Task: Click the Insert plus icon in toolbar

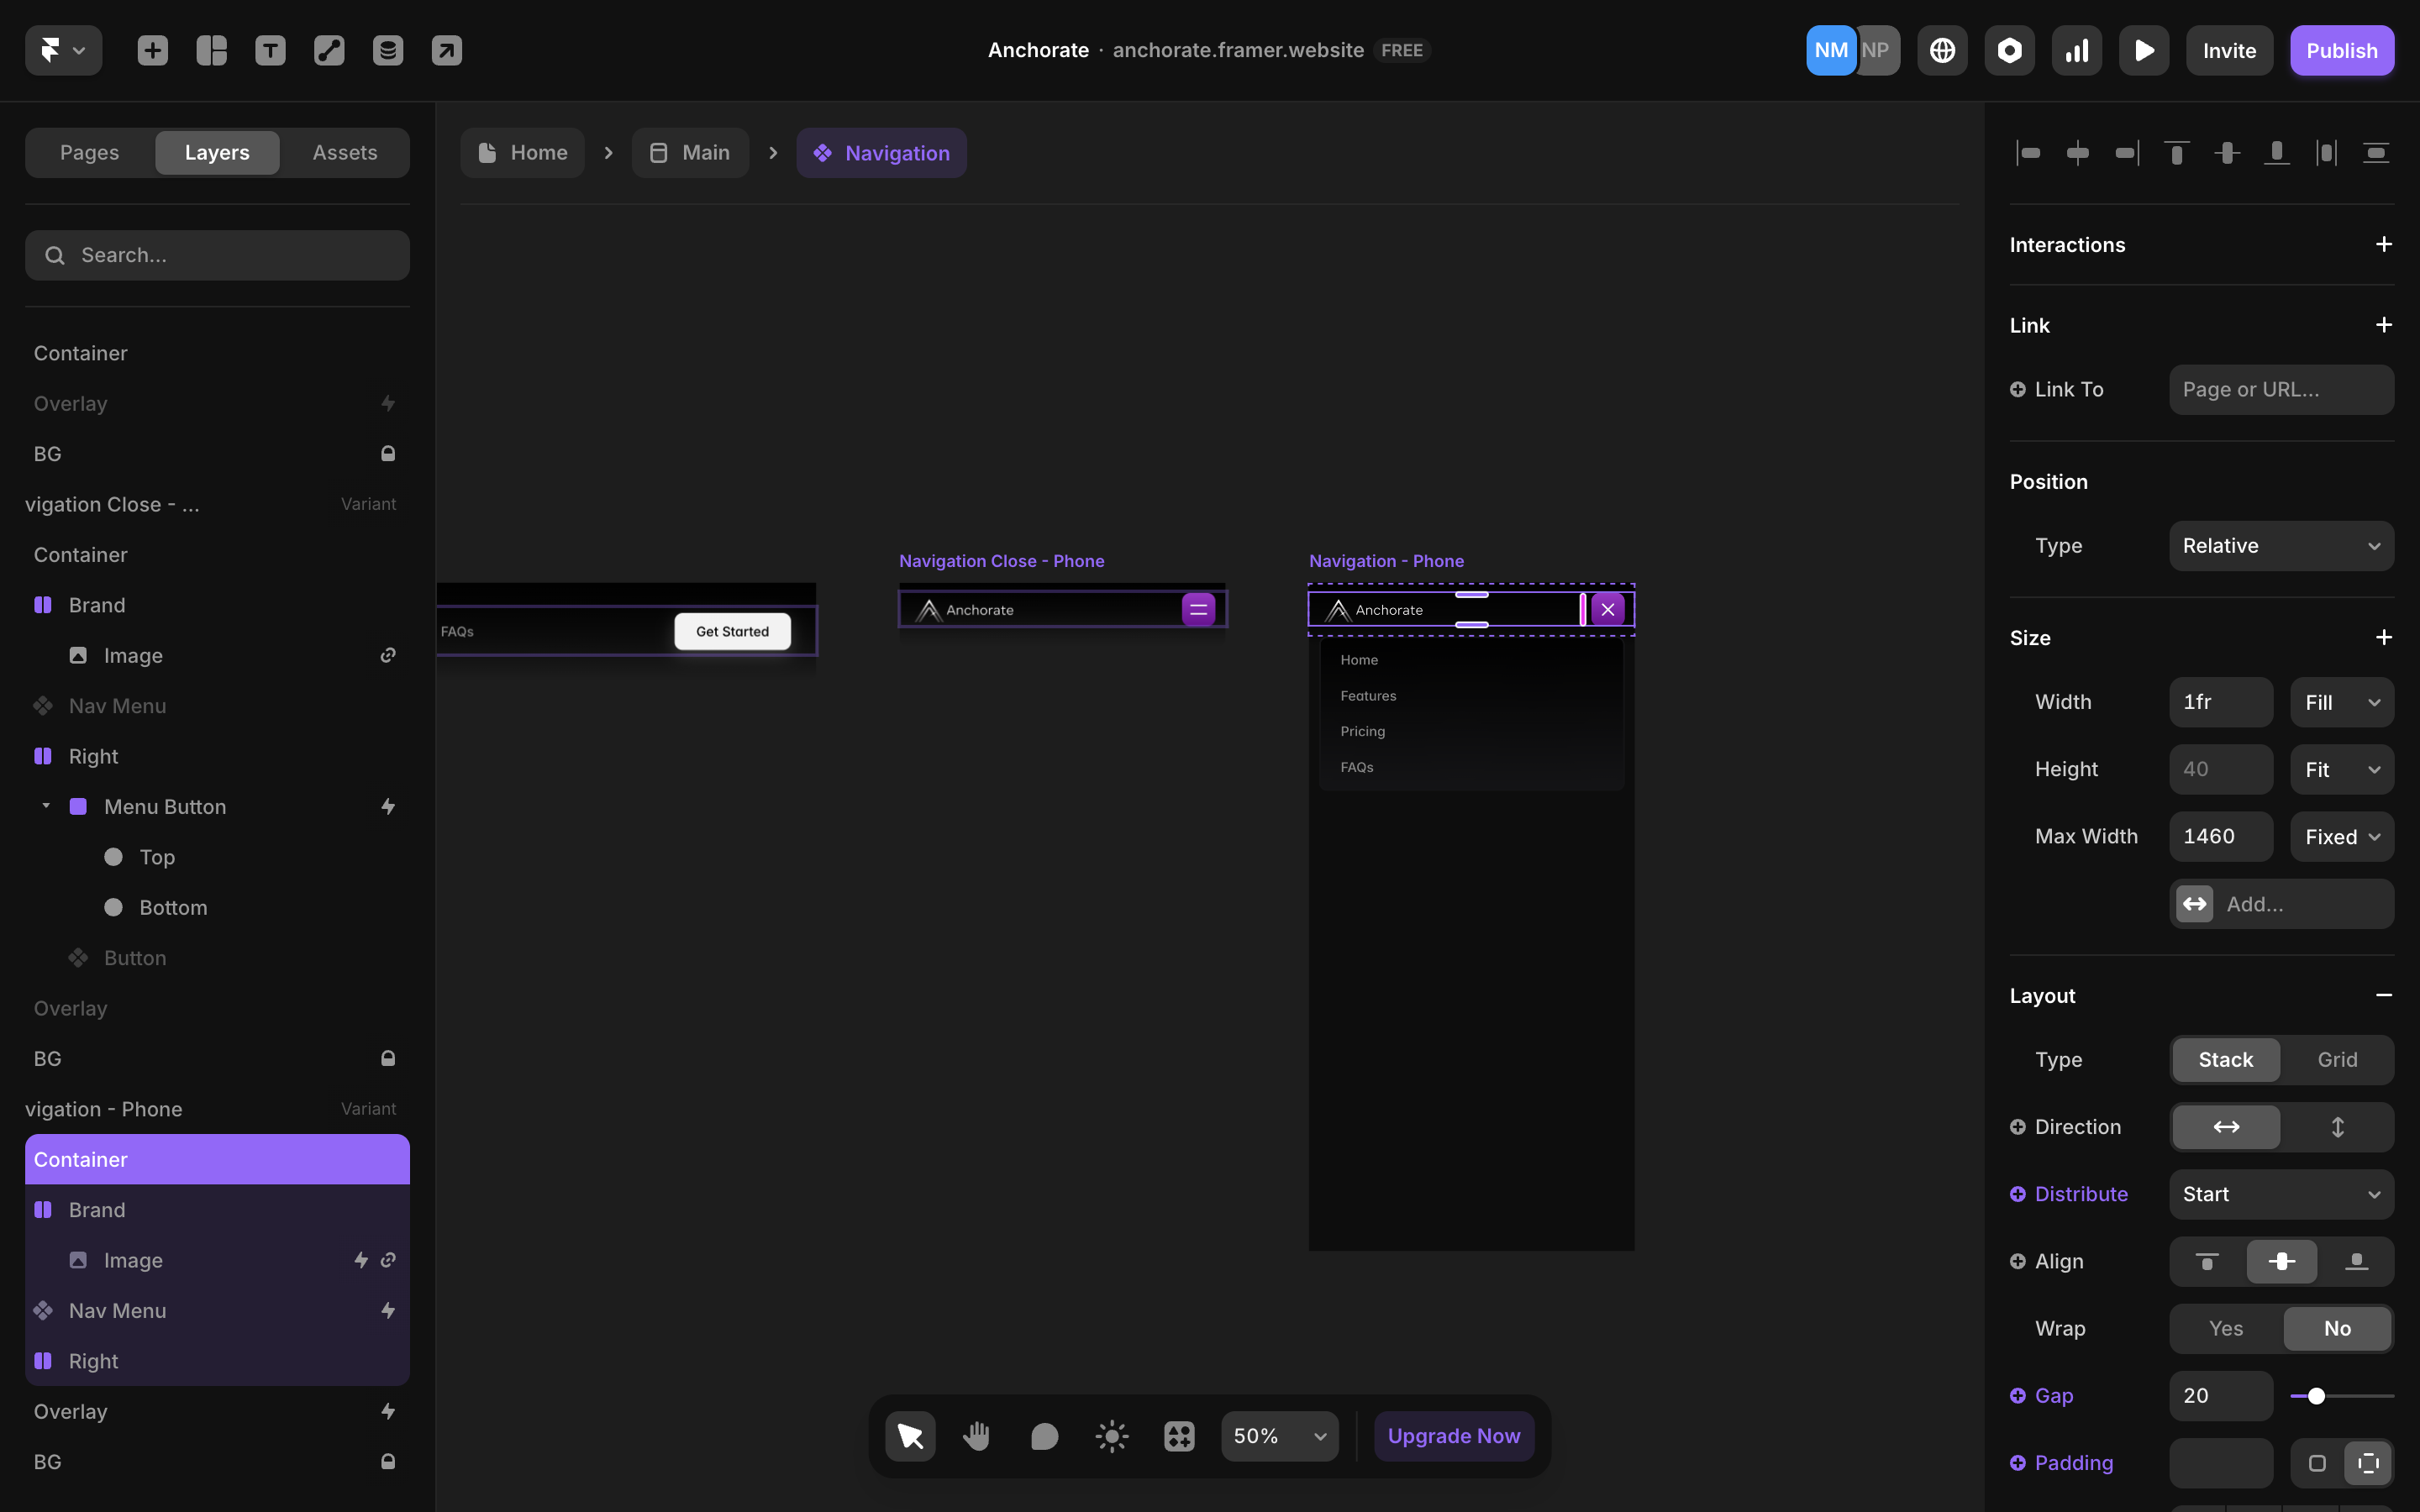Action: coord(152,50)
